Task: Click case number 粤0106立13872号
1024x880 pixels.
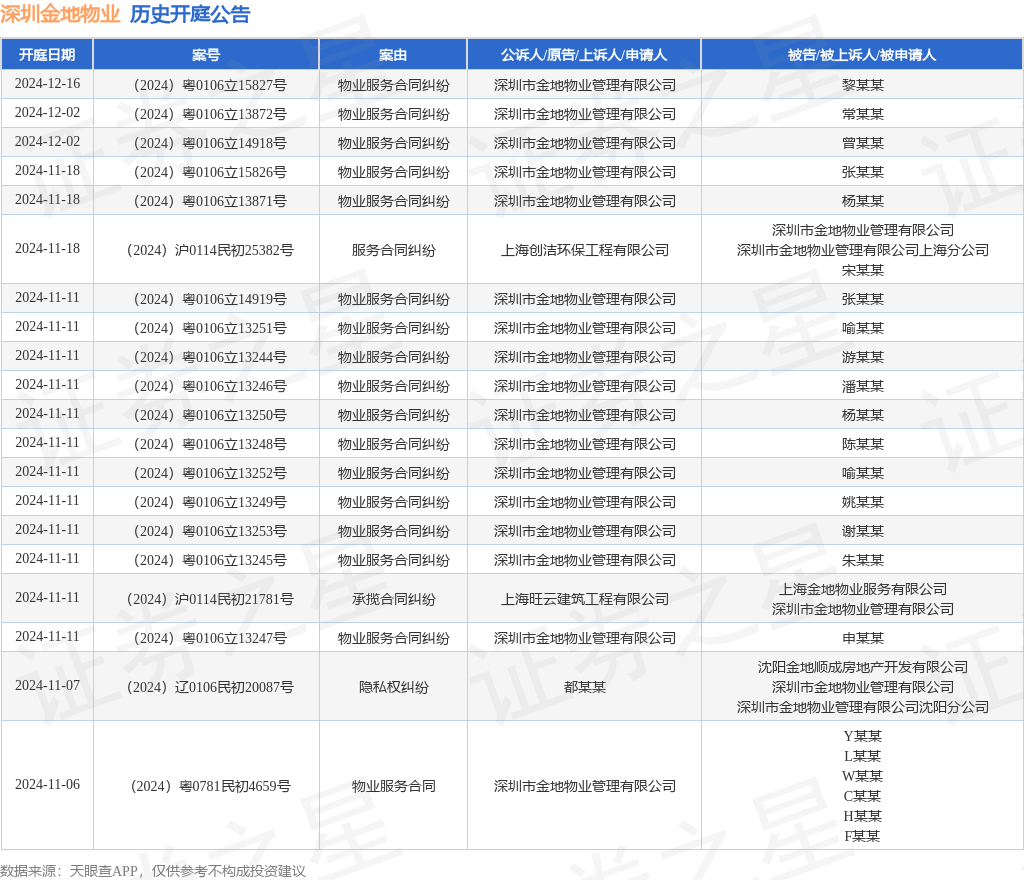Action: coord(210,114)
